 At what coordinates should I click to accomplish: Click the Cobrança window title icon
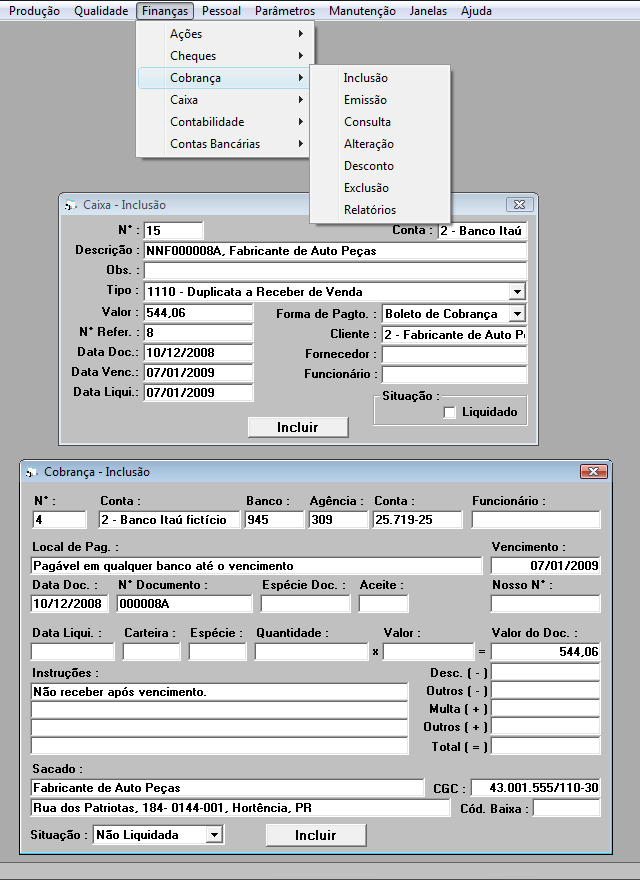32,472
